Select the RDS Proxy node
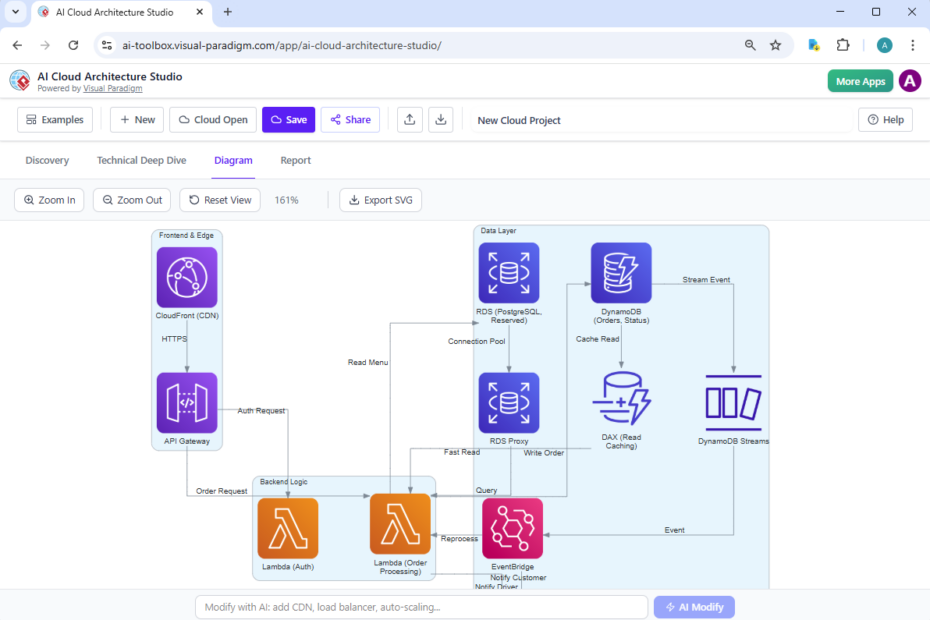Viewport: 930px width, 620px height. (508, 403)
